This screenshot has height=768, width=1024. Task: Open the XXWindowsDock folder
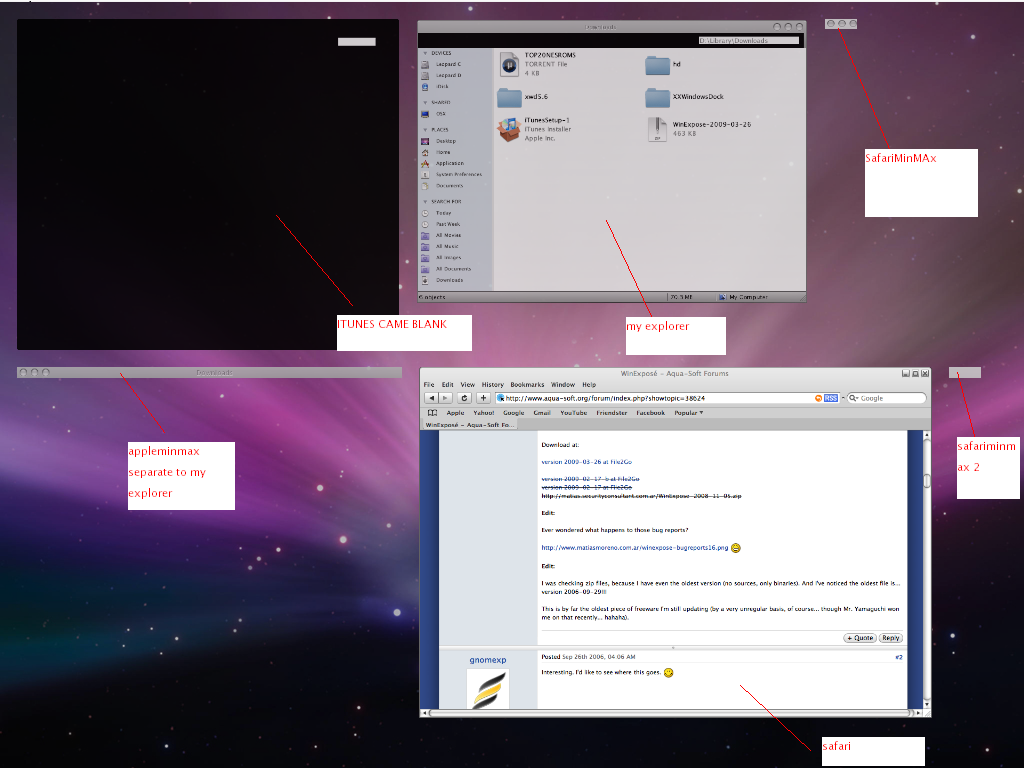click(657, 97)
